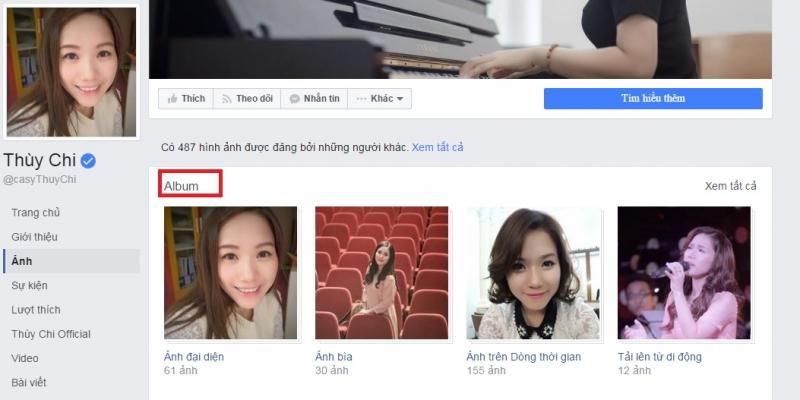This screenshot has height=400, width=800.
Task: Open Lượt thích in the sidebar
Action: (36, 310)
